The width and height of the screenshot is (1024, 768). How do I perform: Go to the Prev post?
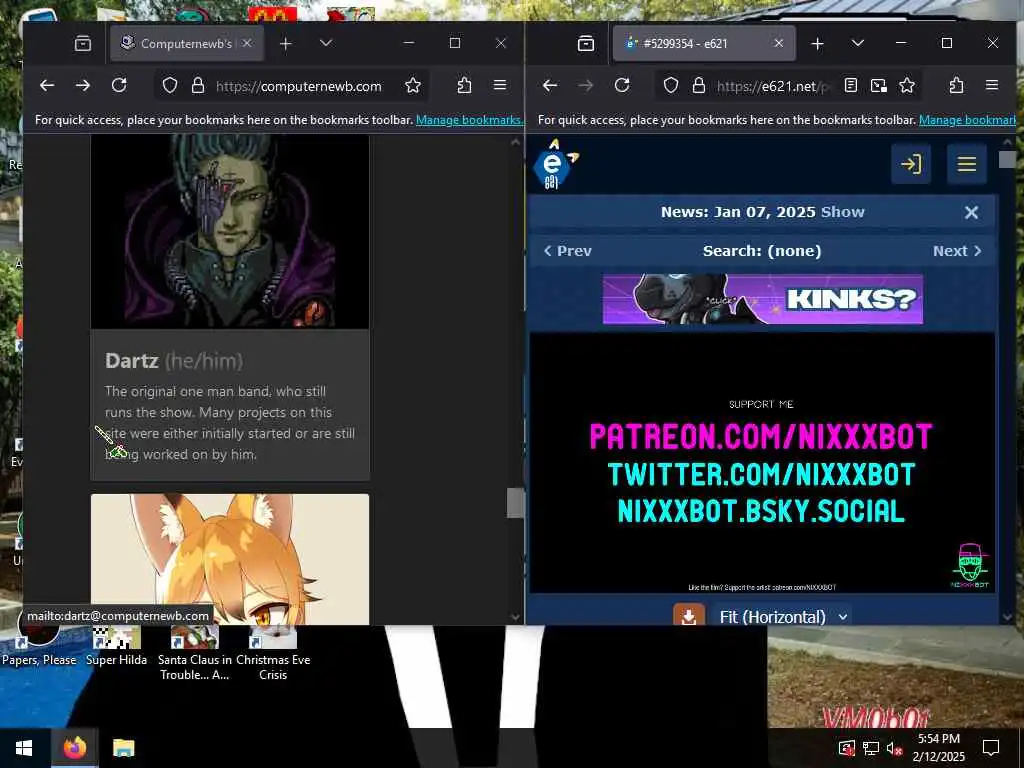coord(568,251)
